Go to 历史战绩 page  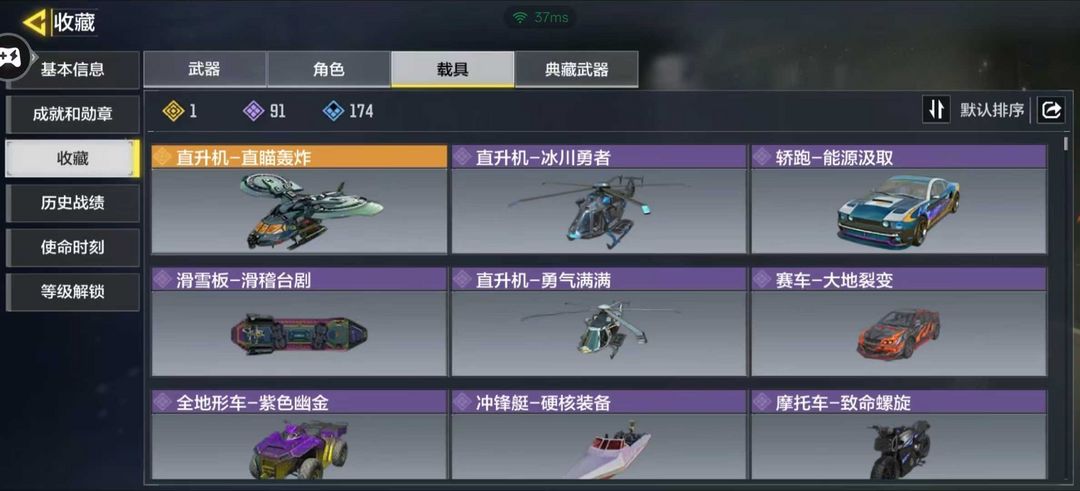72,203
